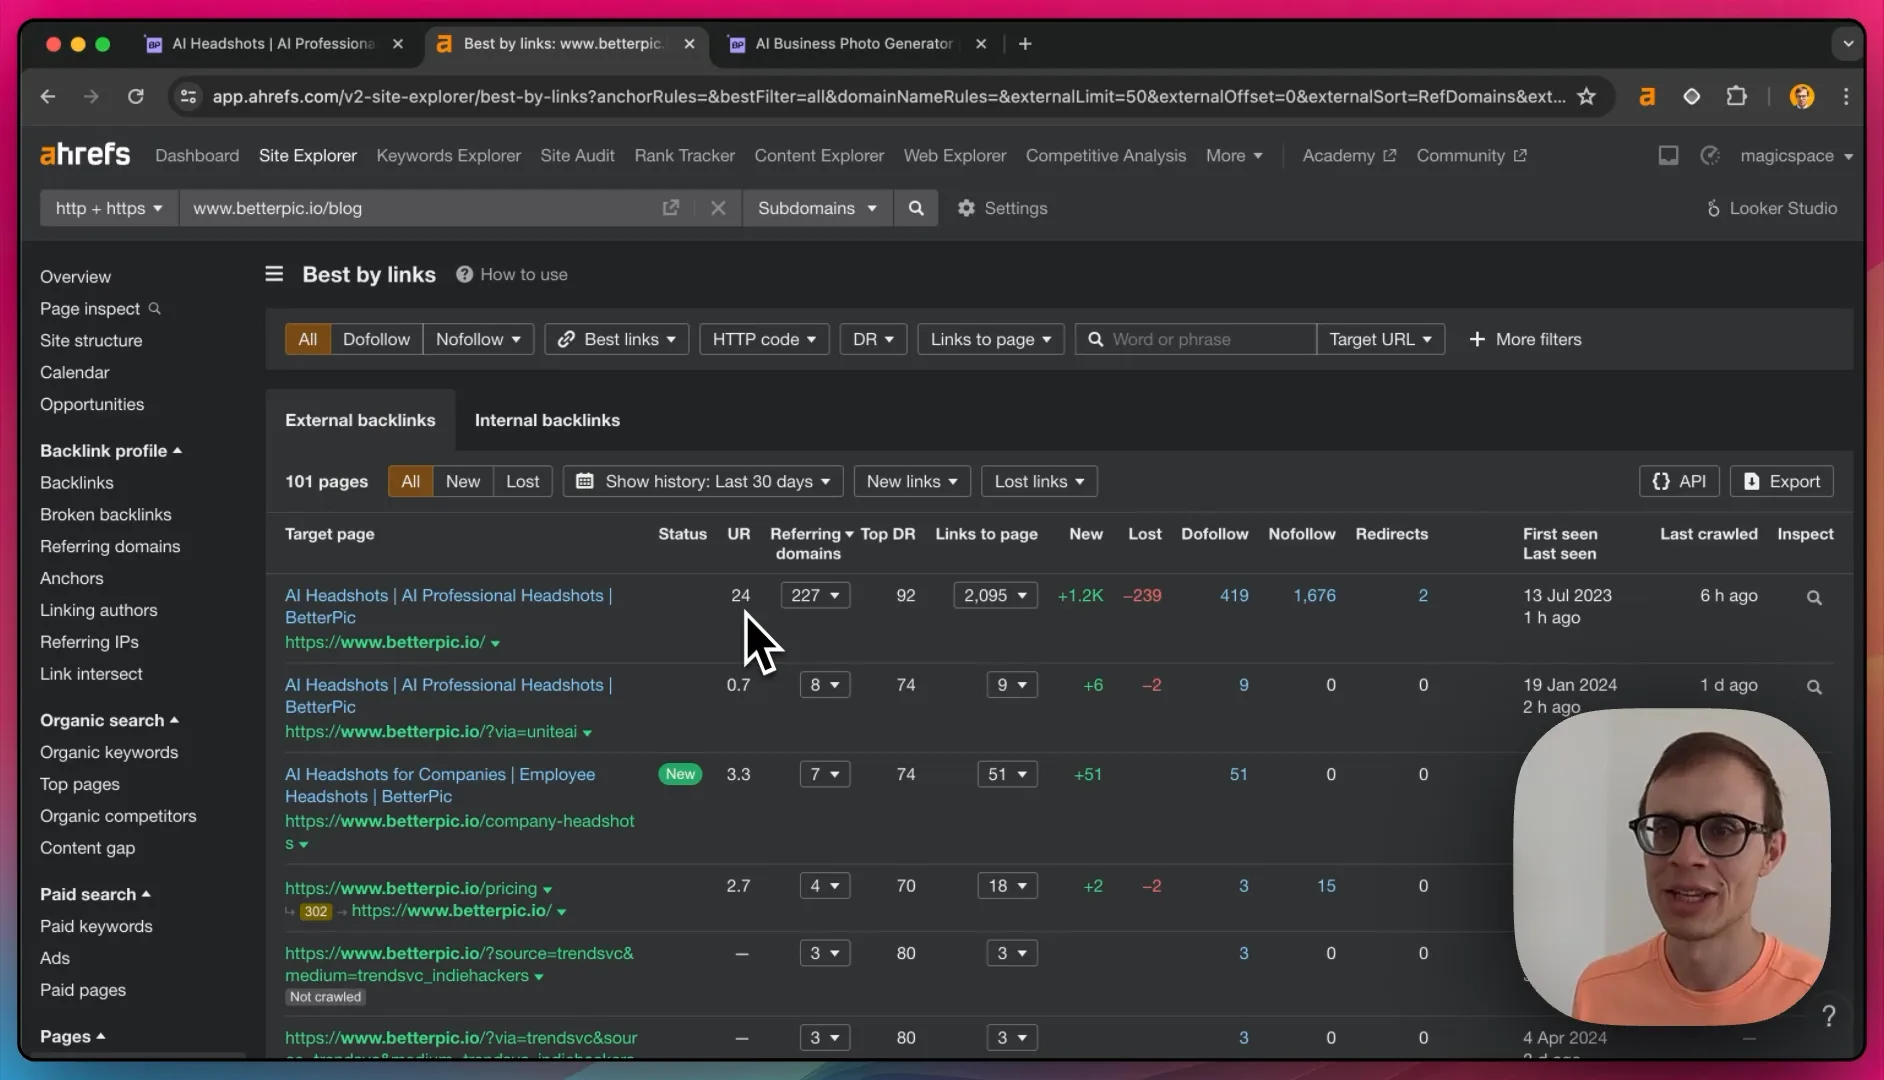1884x1080 pixels.
Task: Open the Referring domains sidebar link
Action: 110,546
